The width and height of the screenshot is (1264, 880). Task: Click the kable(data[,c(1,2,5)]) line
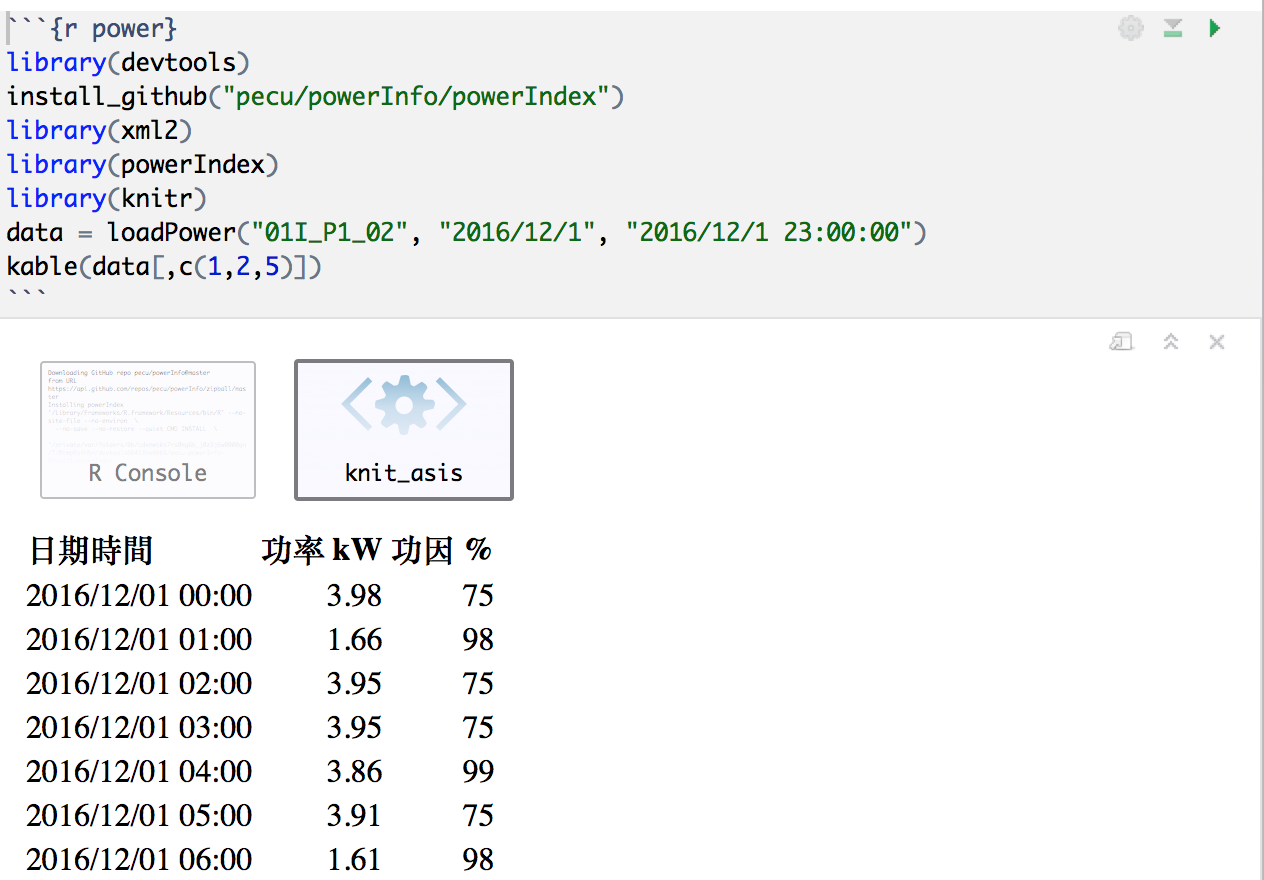pos(164,267)
